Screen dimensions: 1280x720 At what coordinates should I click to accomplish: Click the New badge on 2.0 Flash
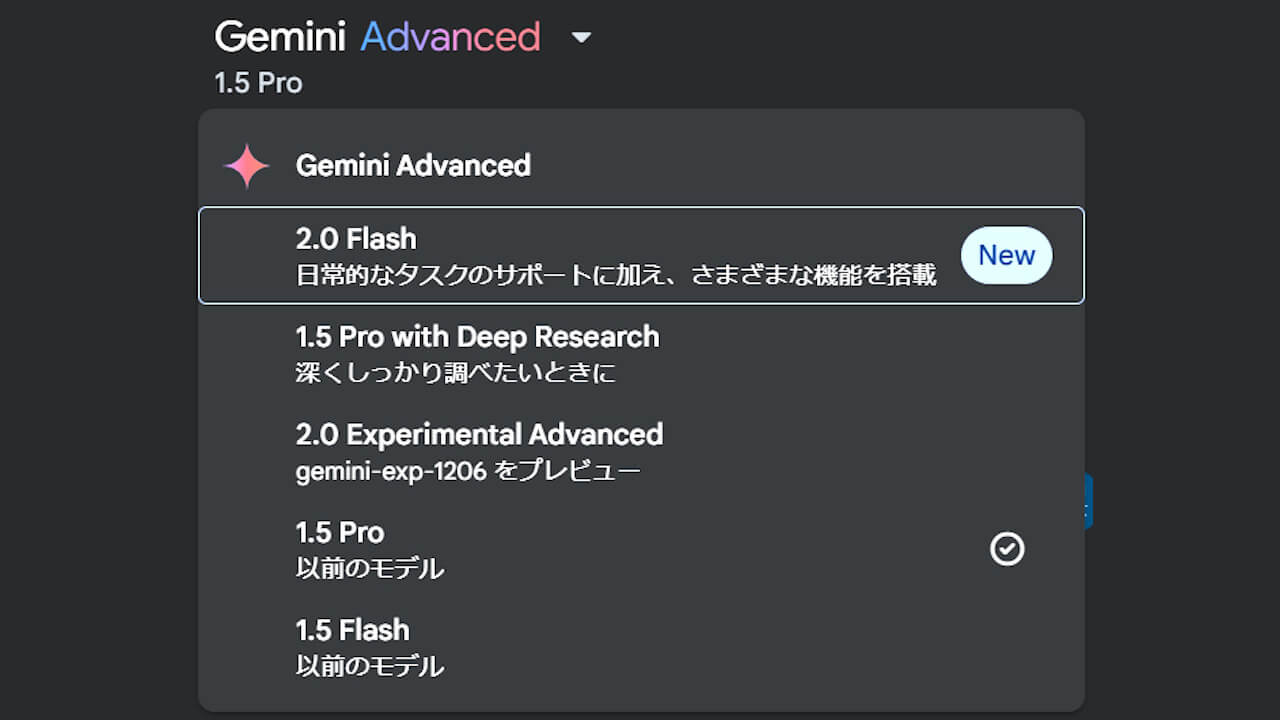1006,255
